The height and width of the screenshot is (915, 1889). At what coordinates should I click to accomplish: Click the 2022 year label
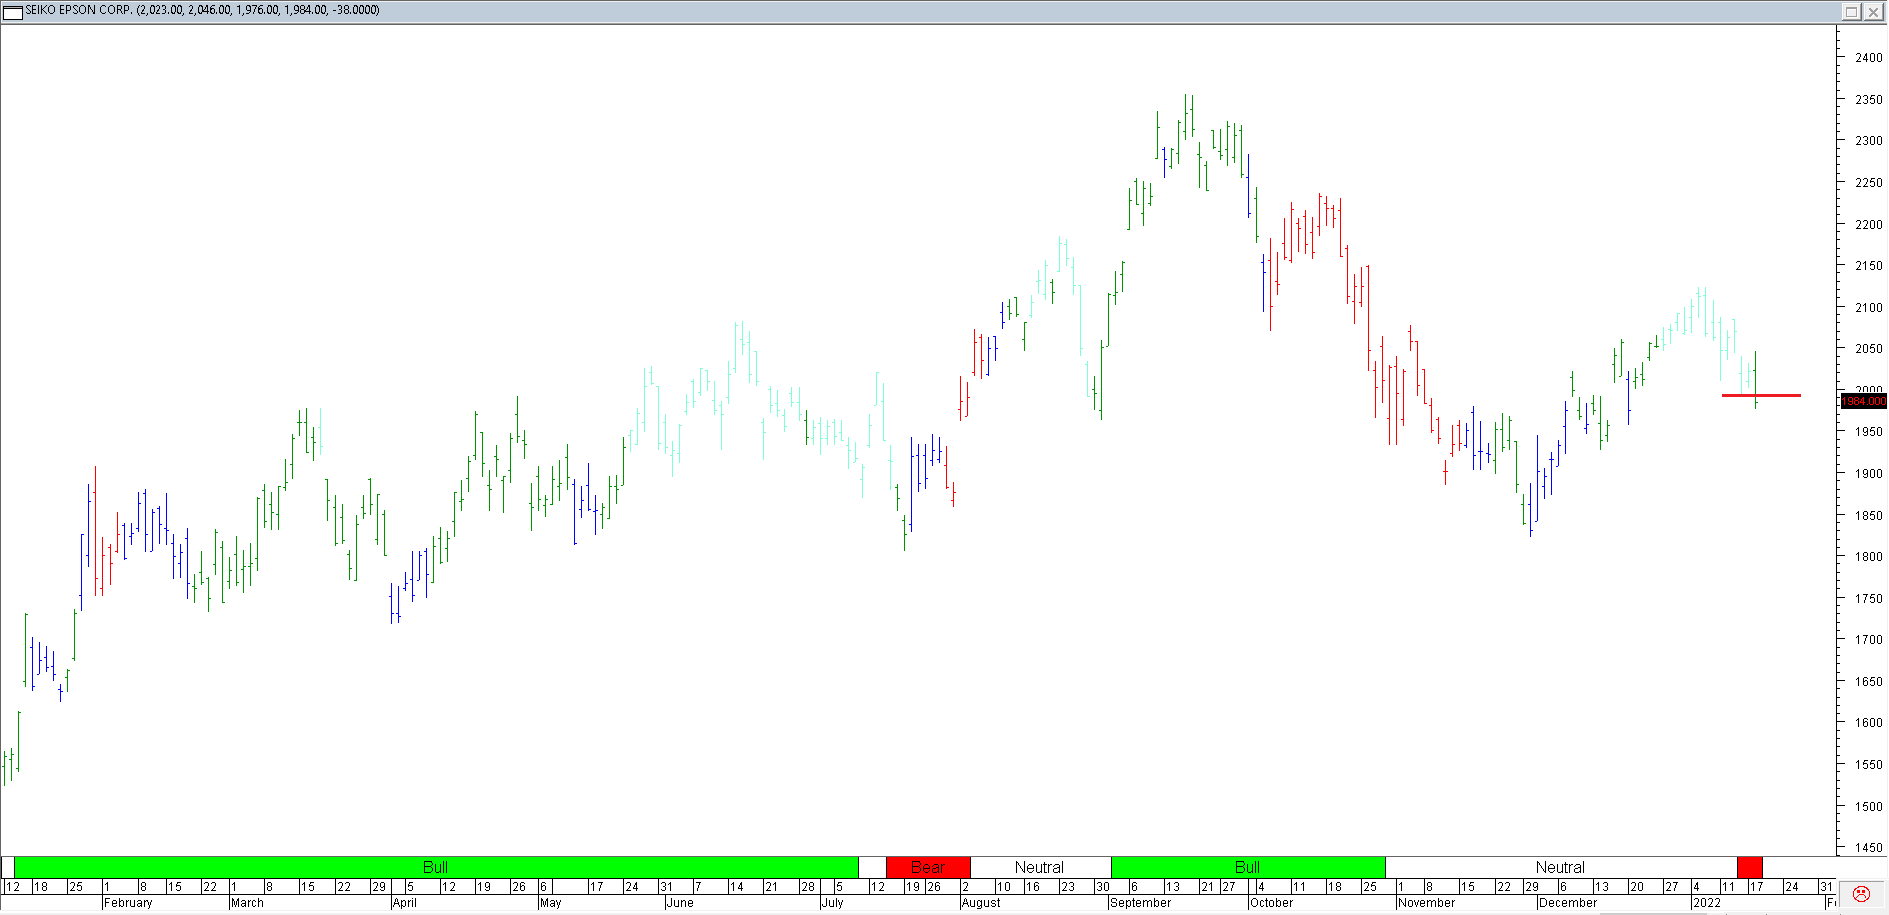pos(1707,903)
